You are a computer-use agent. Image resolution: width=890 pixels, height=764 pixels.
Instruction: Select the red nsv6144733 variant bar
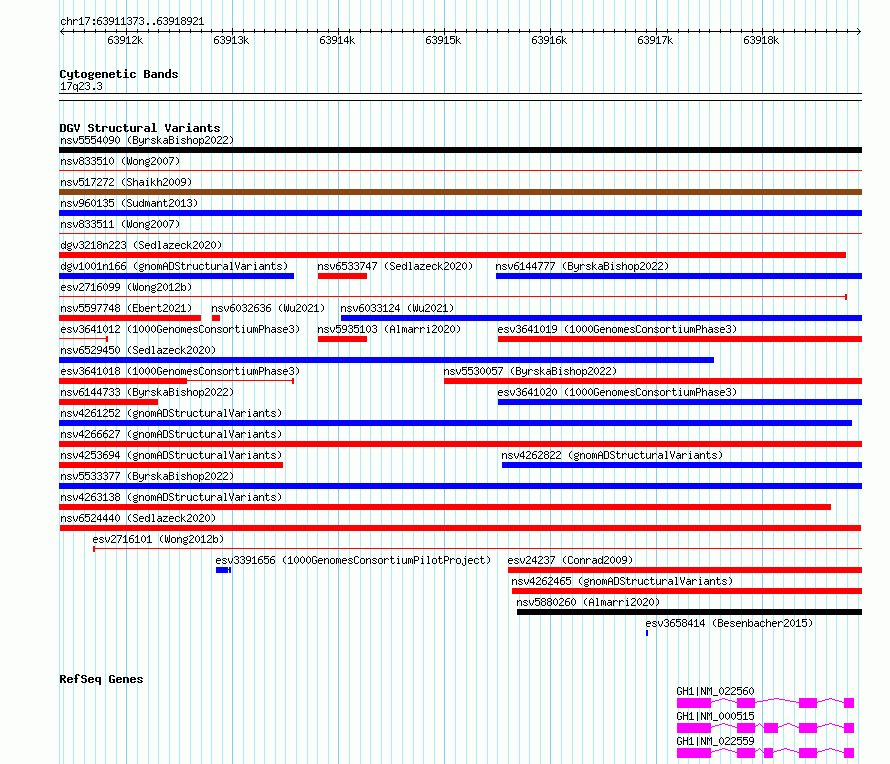point(108,402)
